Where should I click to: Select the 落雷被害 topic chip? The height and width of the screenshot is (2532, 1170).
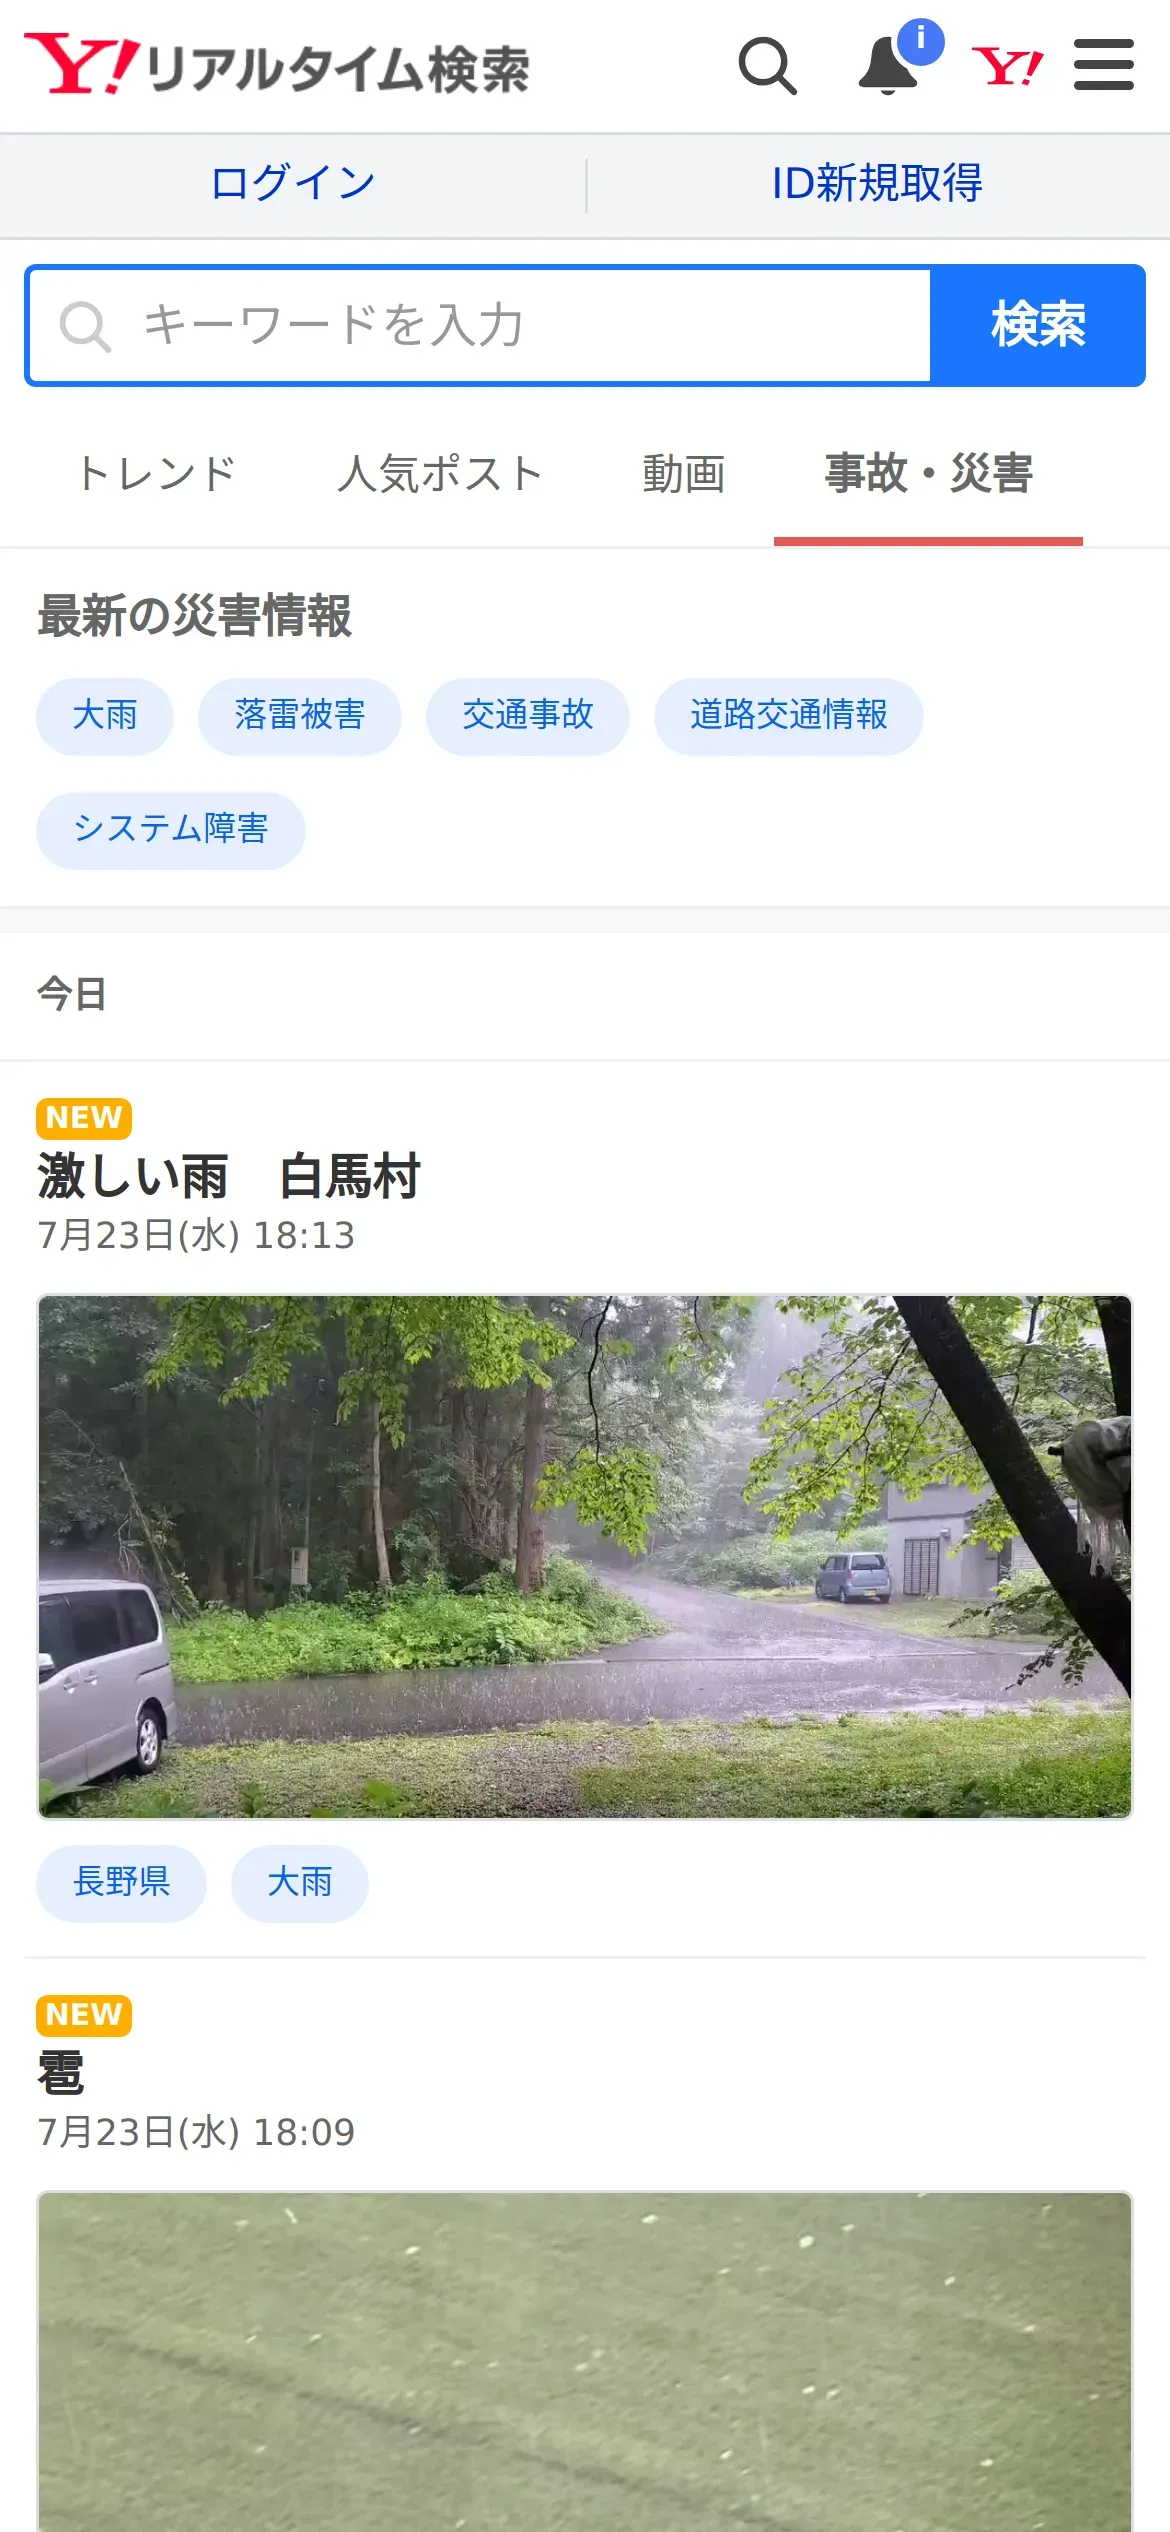point(300,716)
